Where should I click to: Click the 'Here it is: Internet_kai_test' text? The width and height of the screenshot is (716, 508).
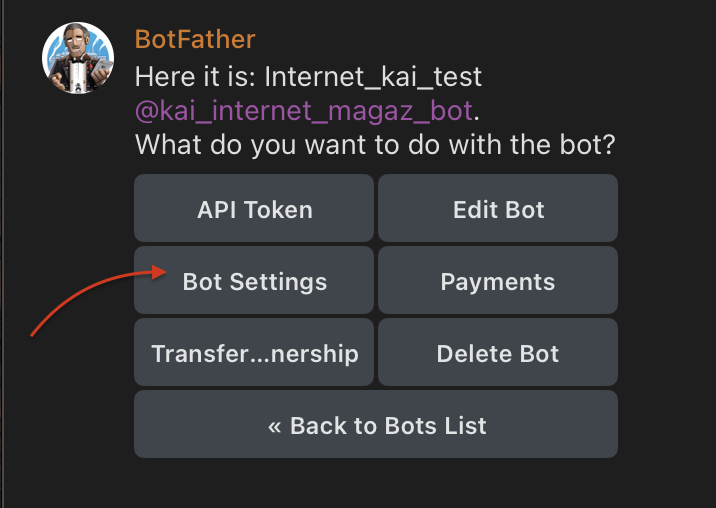[308, 76]
